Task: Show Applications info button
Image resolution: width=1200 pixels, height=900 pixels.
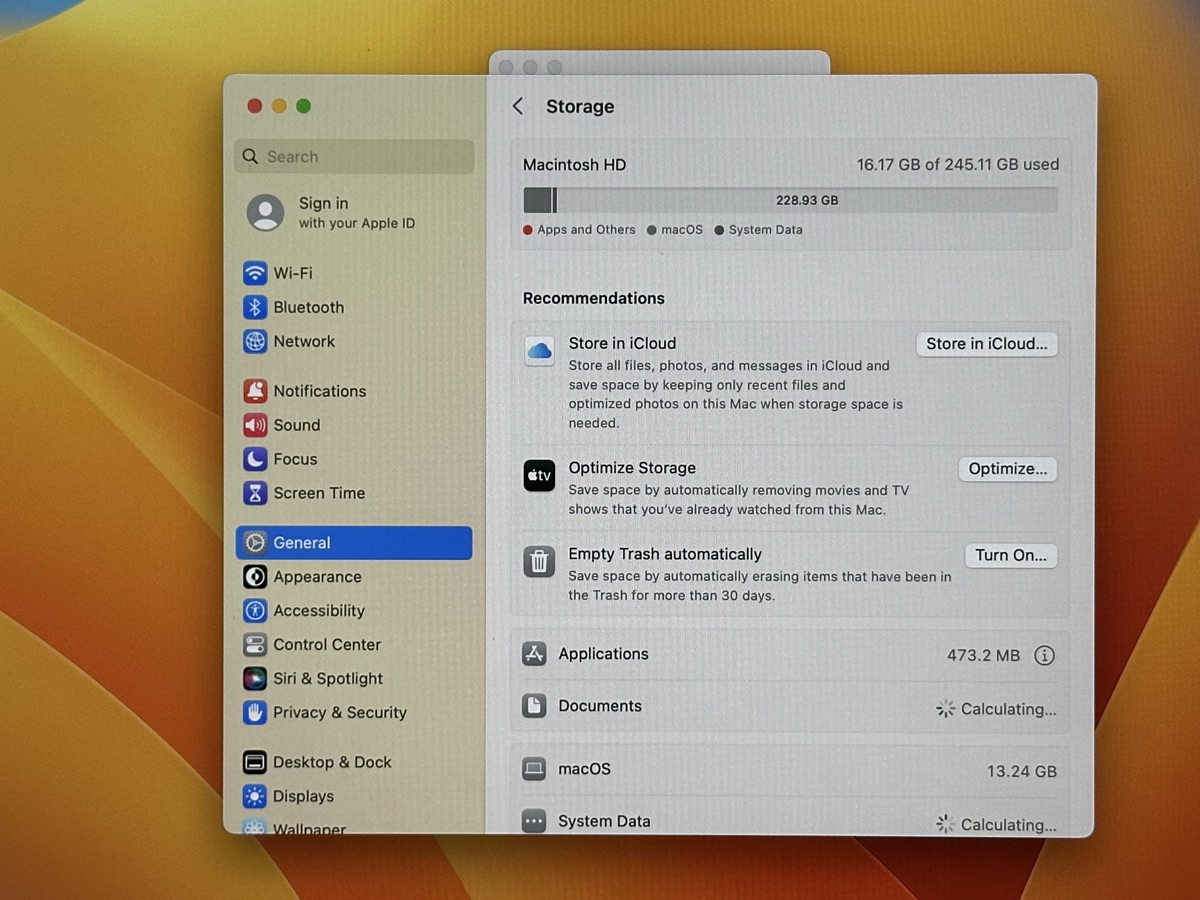Action: click(x=1044, y=656)
